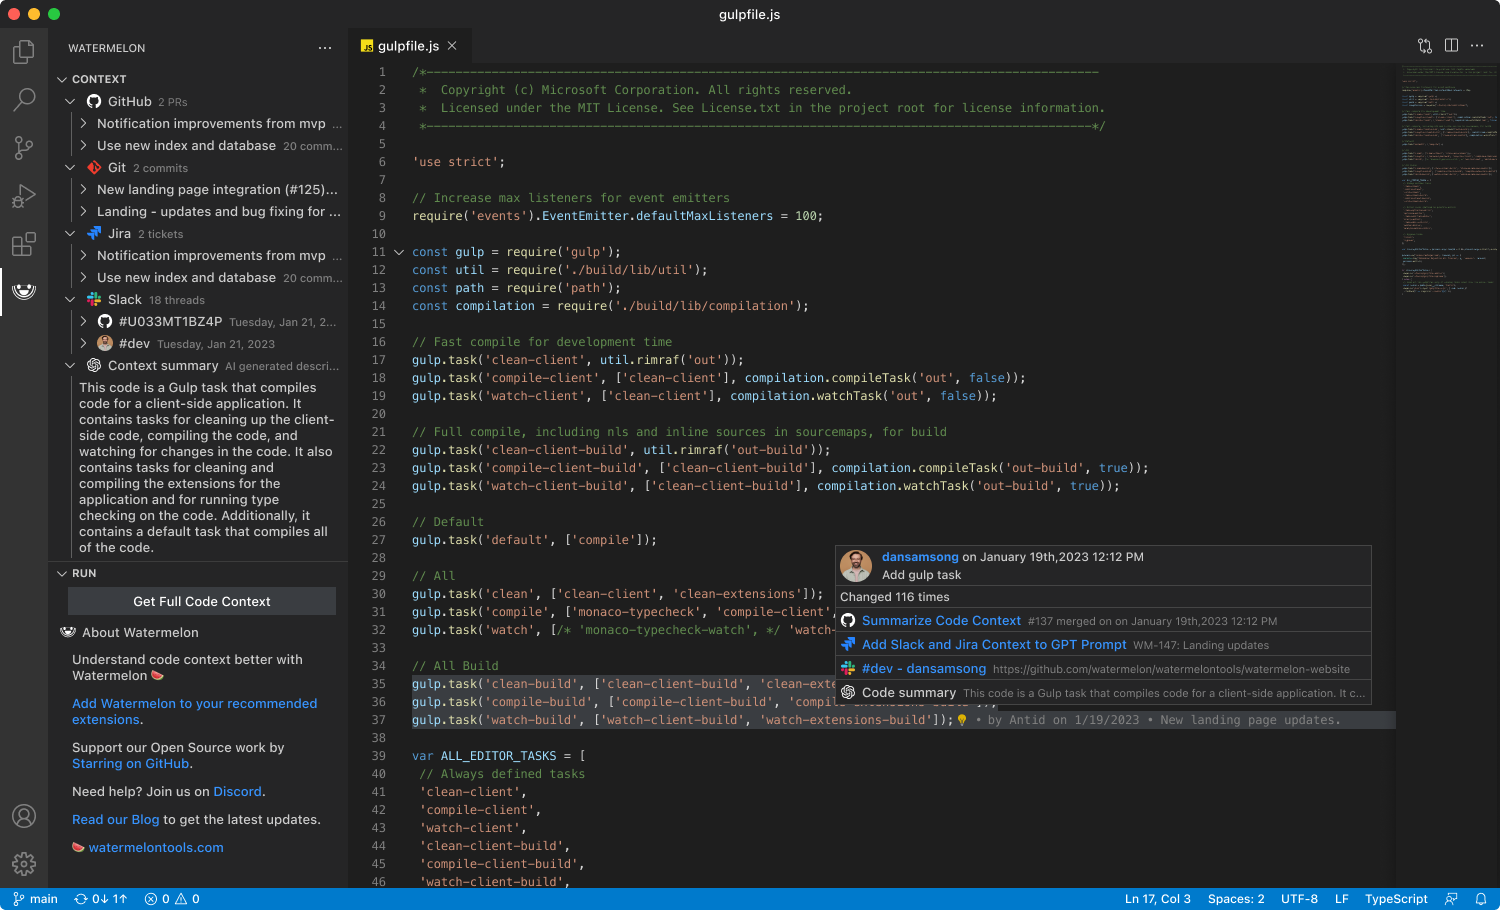Click Get Full Code Context button
This screenshot has width=1500, height=910.
(202, 601)
